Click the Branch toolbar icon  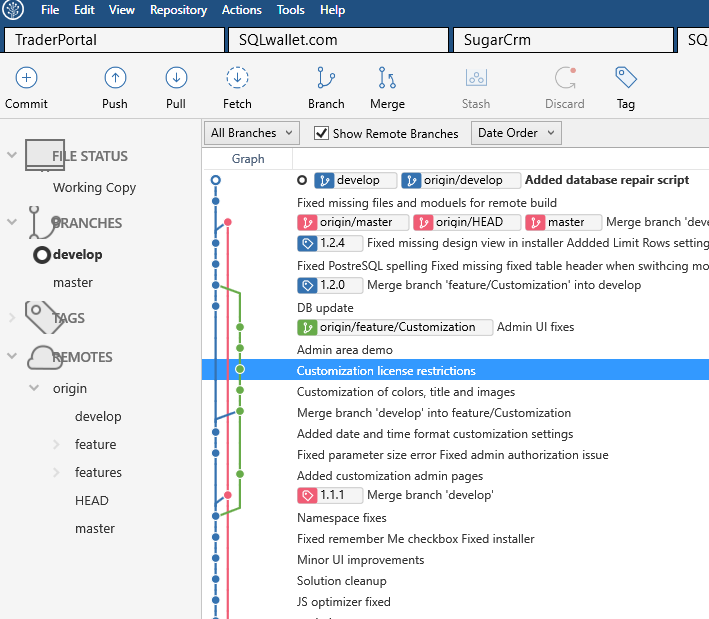point(326,78)
